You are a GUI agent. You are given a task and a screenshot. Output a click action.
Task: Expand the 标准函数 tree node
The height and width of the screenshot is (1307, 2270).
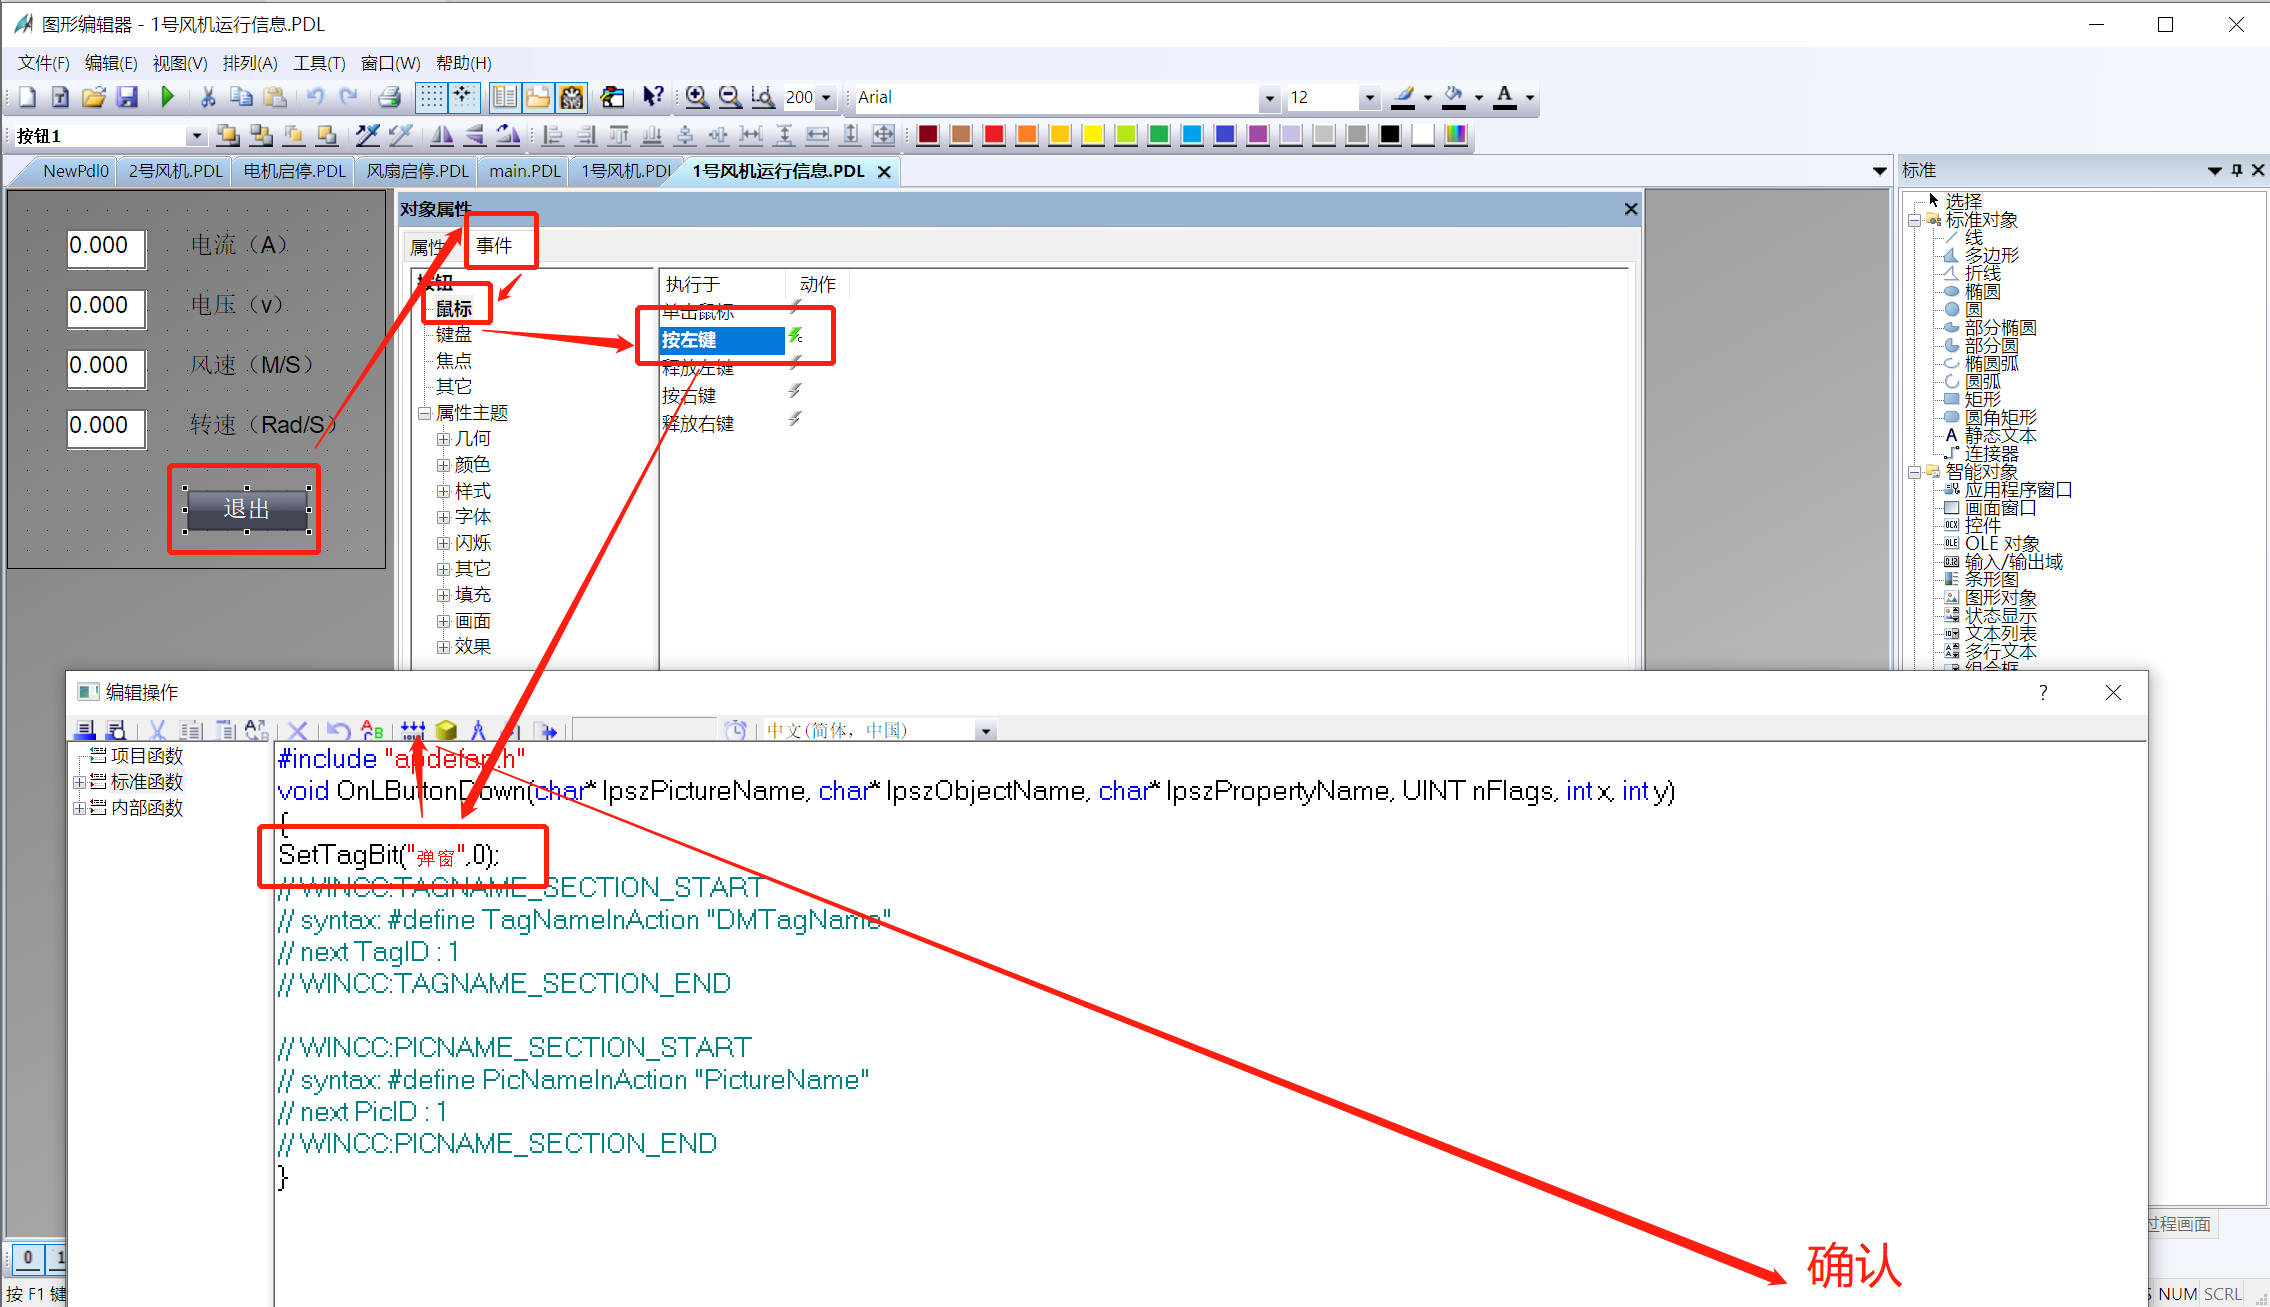tap(79, 782)
